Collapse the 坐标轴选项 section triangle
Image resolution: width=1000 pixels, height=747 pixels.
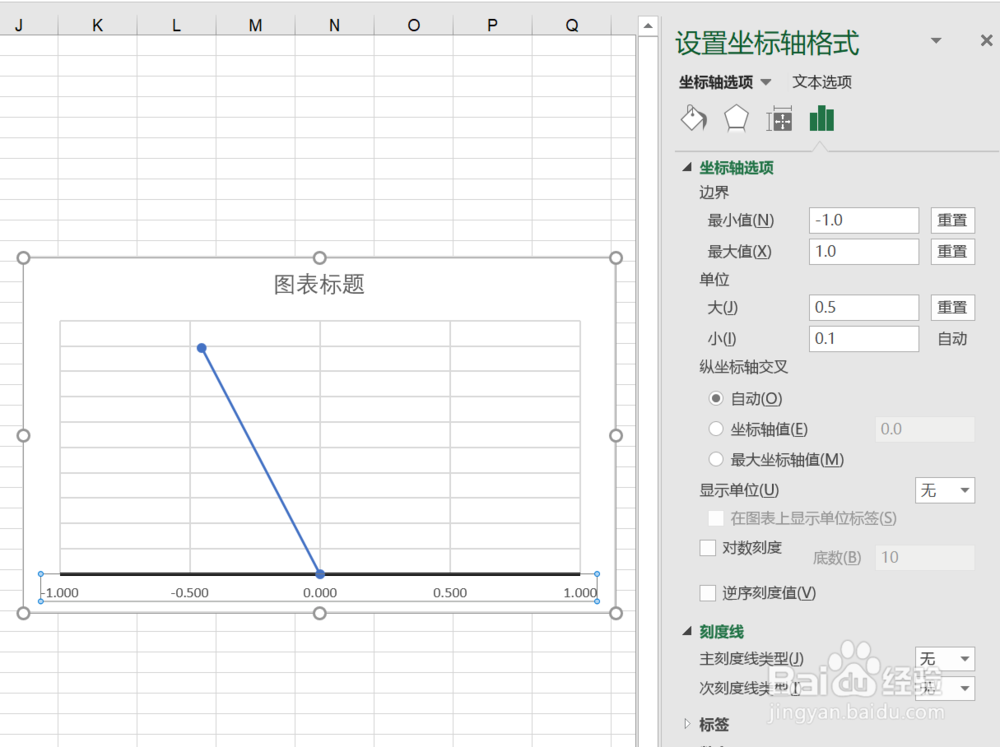pyautogui.click(x=686, y=167)
